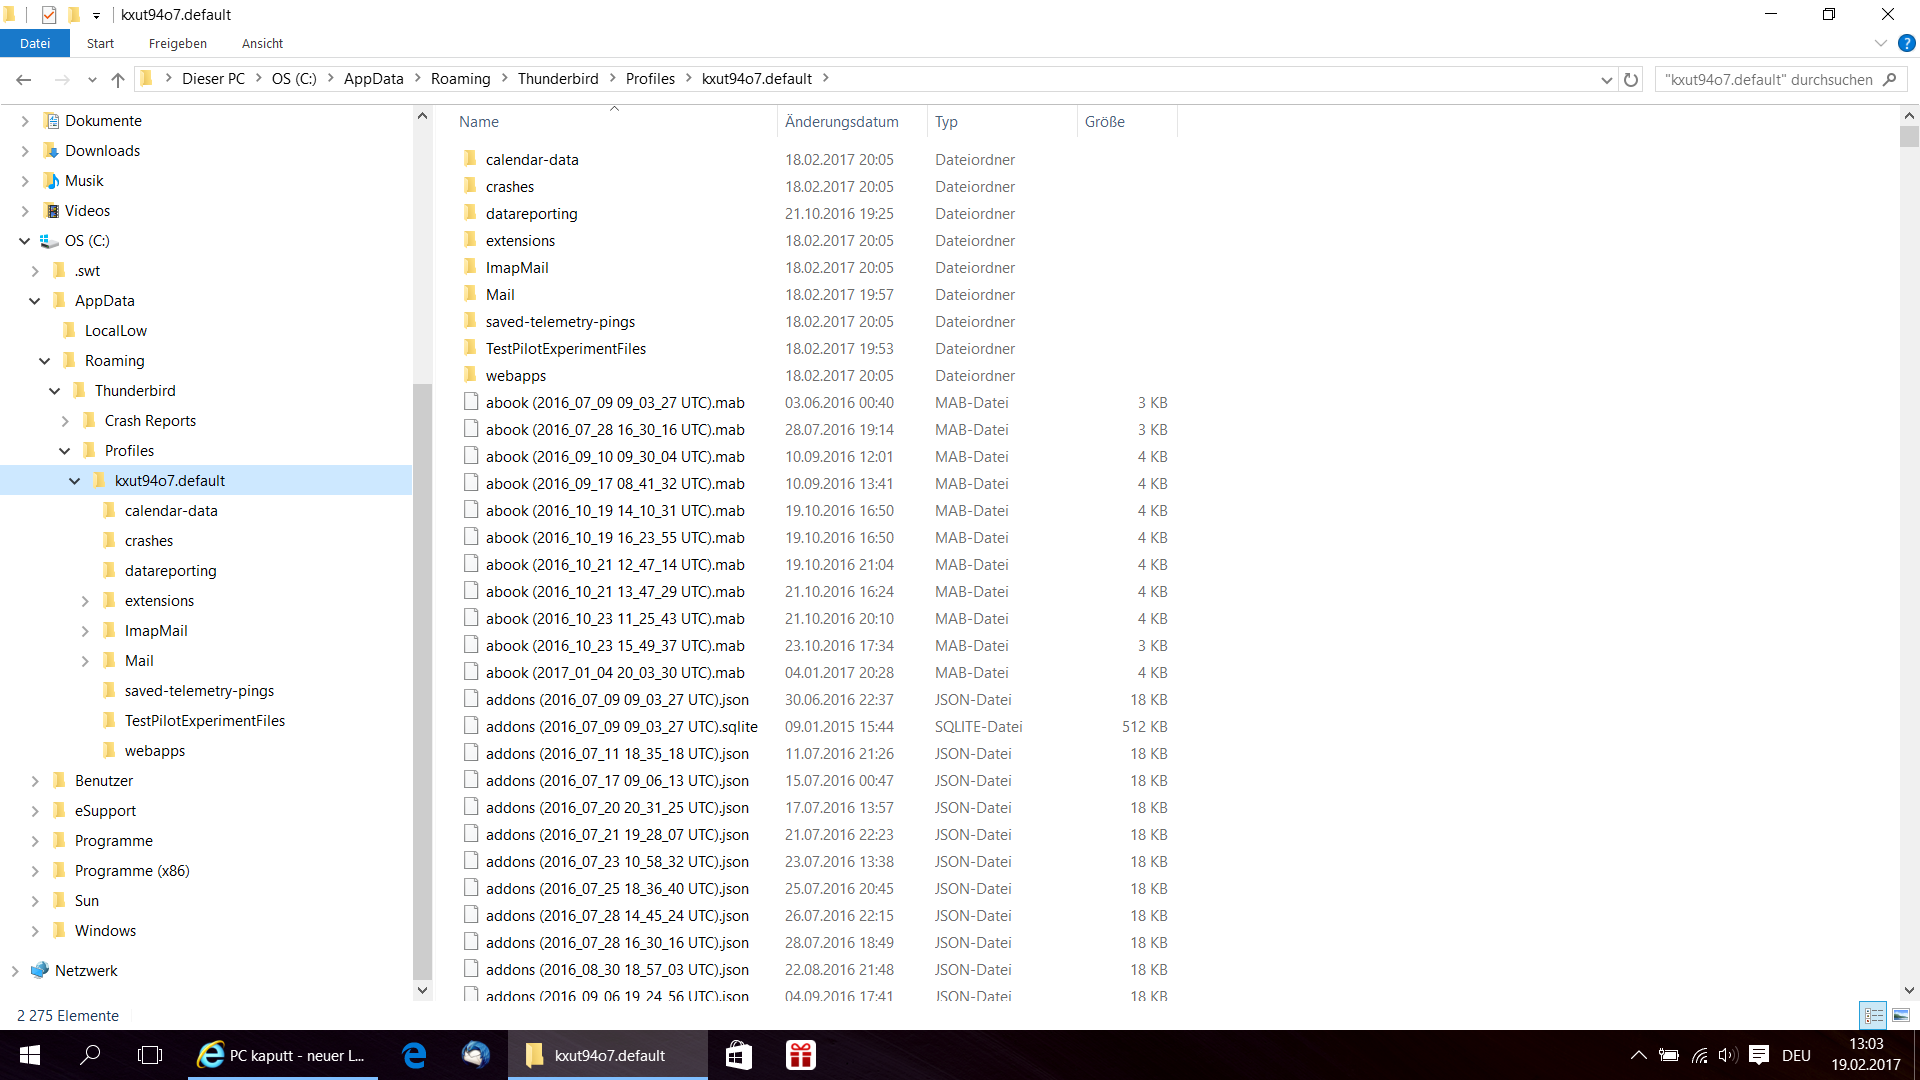The image size is (1920, 1080).
Task: Open the address bar history dropdown
Action: pos(1606,80)
